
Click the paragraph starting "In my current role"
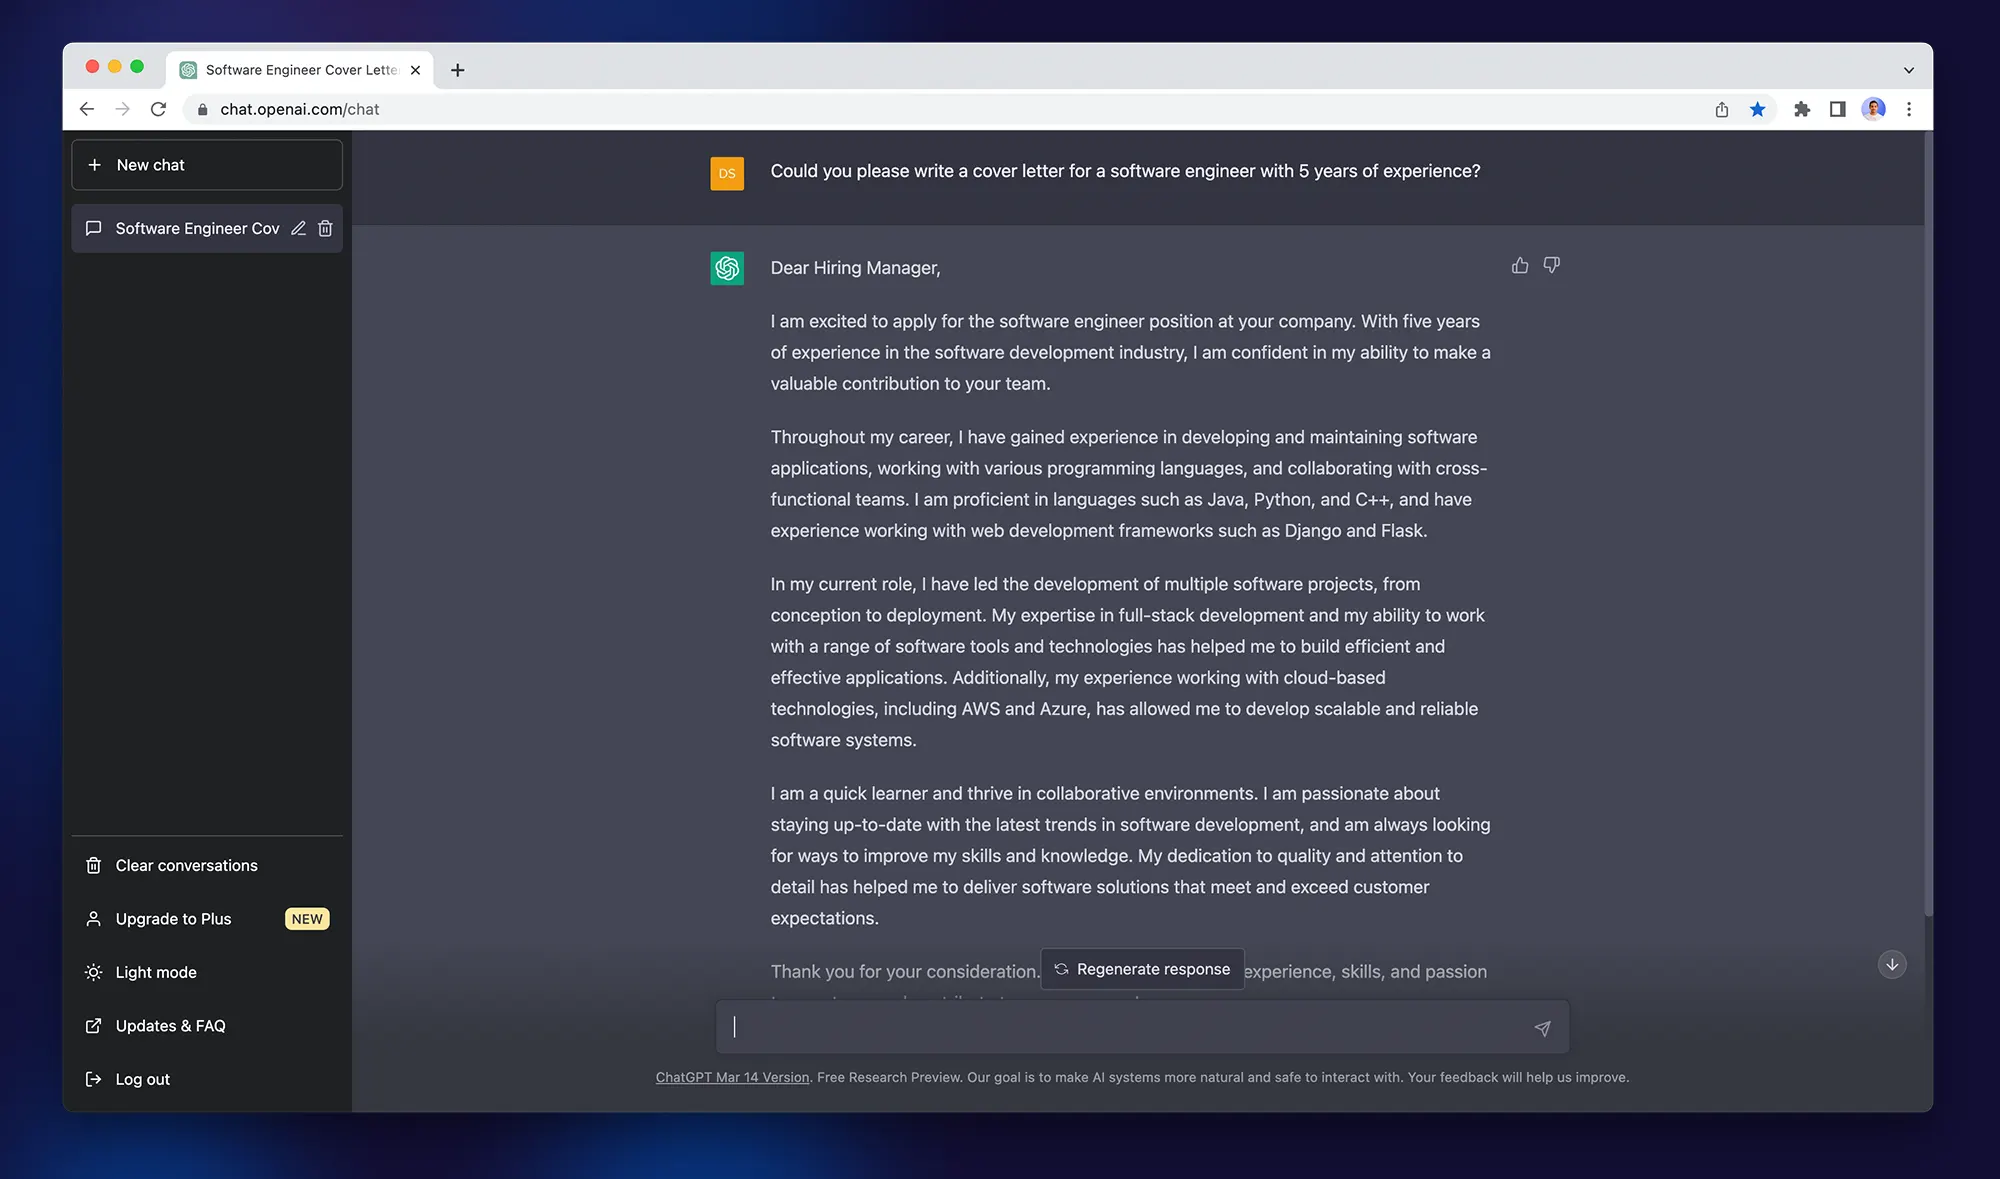1128,662
